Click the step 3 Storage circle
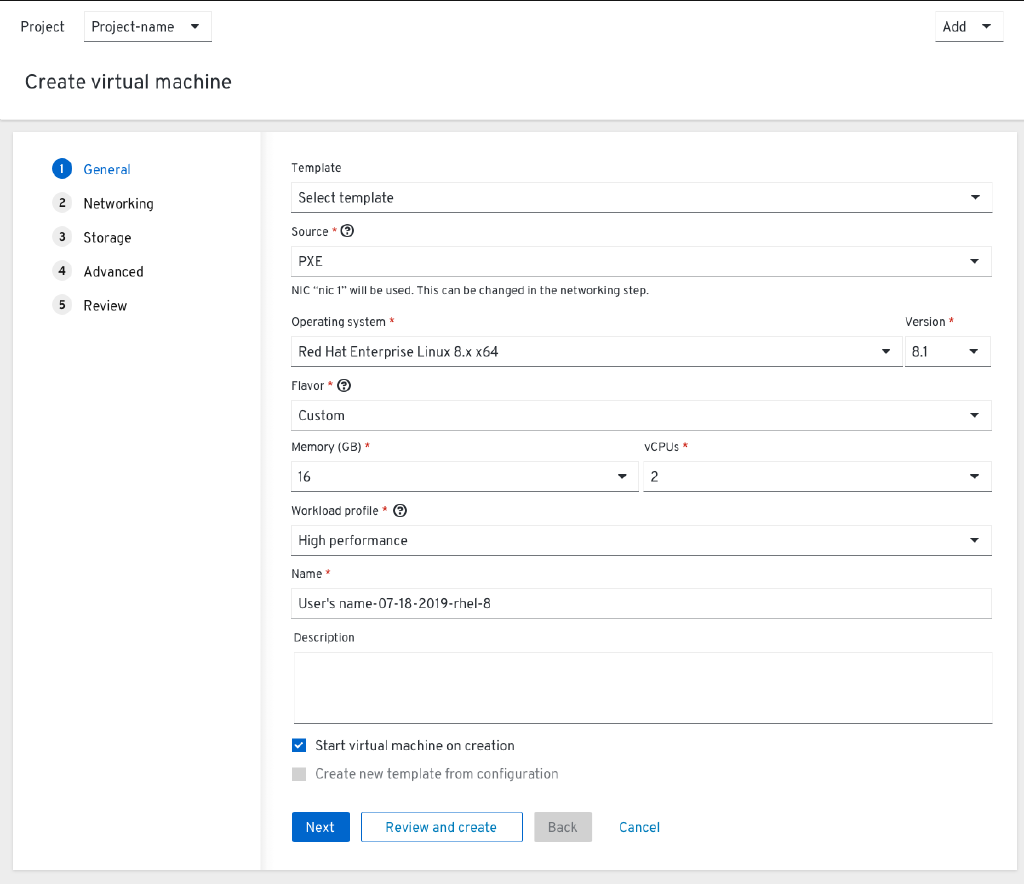Screen dimensions: 1024x884 click(x=61, y=237)
